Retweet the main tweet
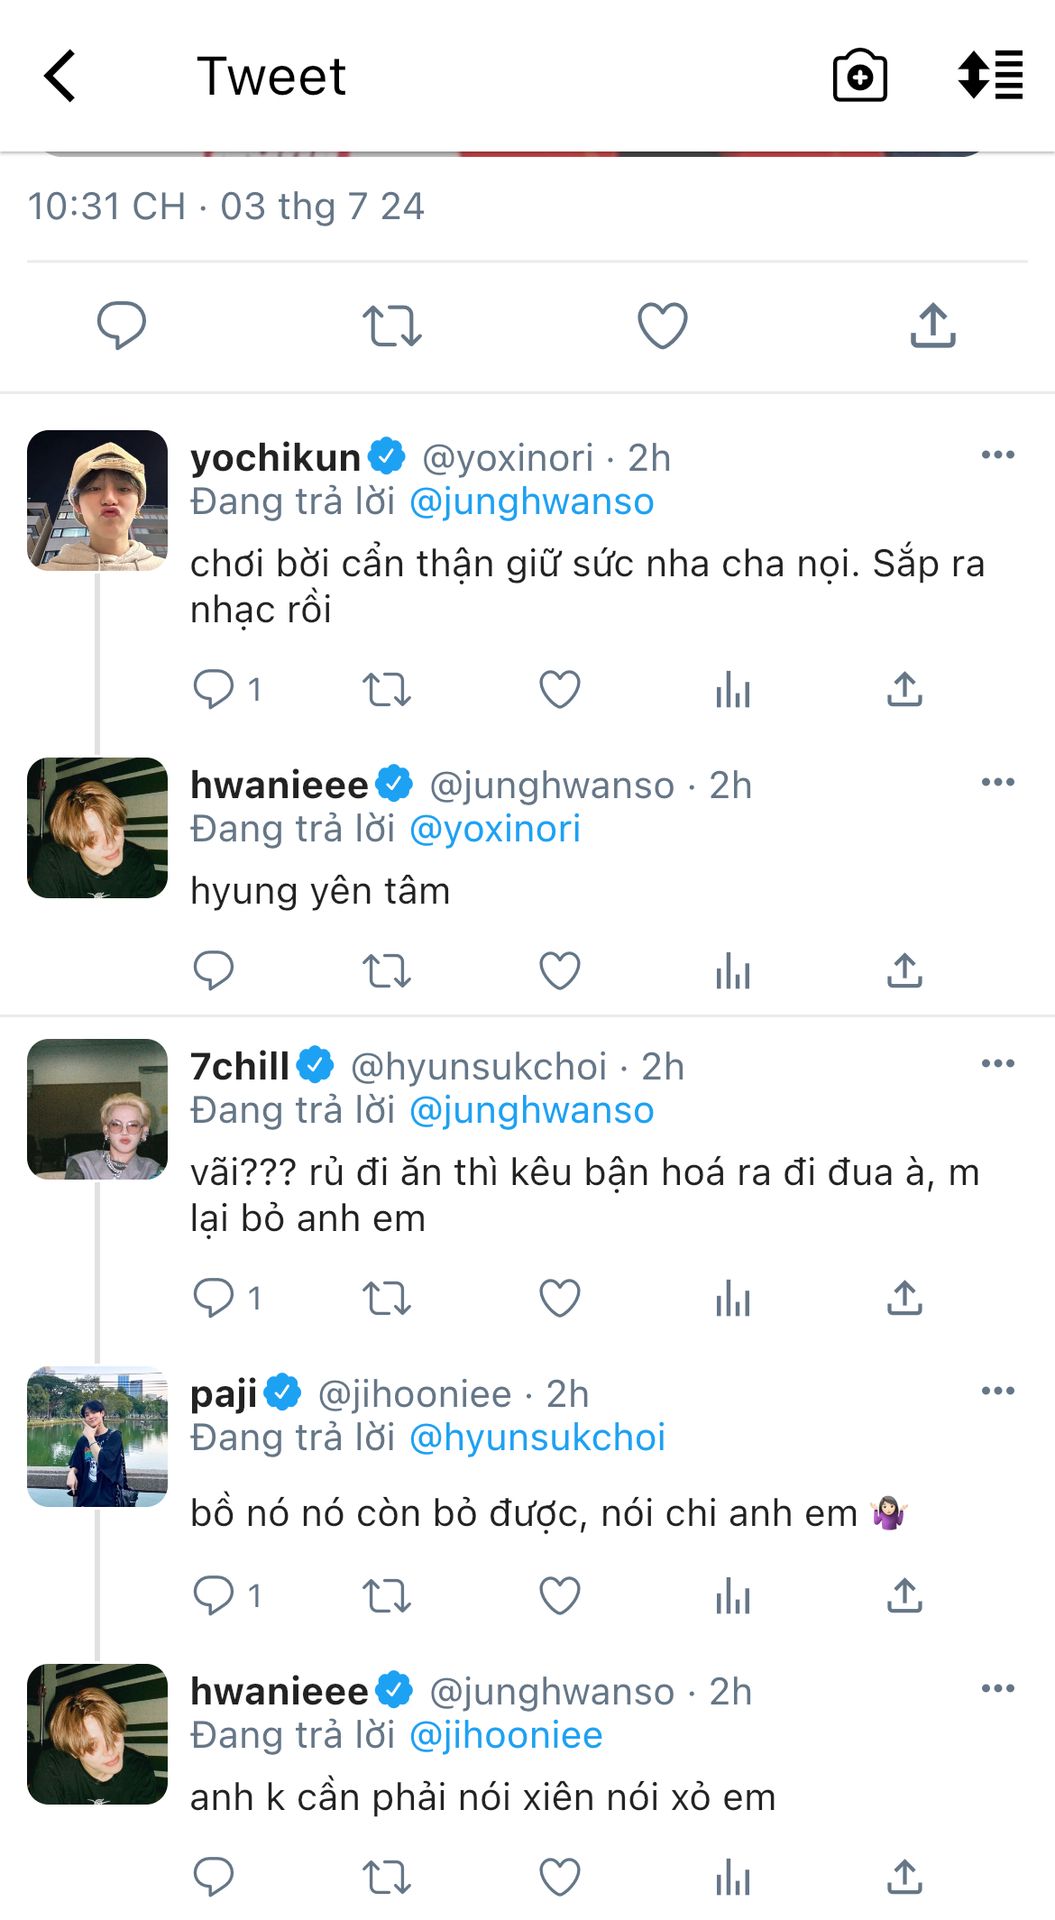Viewport: 1055px width, 1920px height. point(391,325)
